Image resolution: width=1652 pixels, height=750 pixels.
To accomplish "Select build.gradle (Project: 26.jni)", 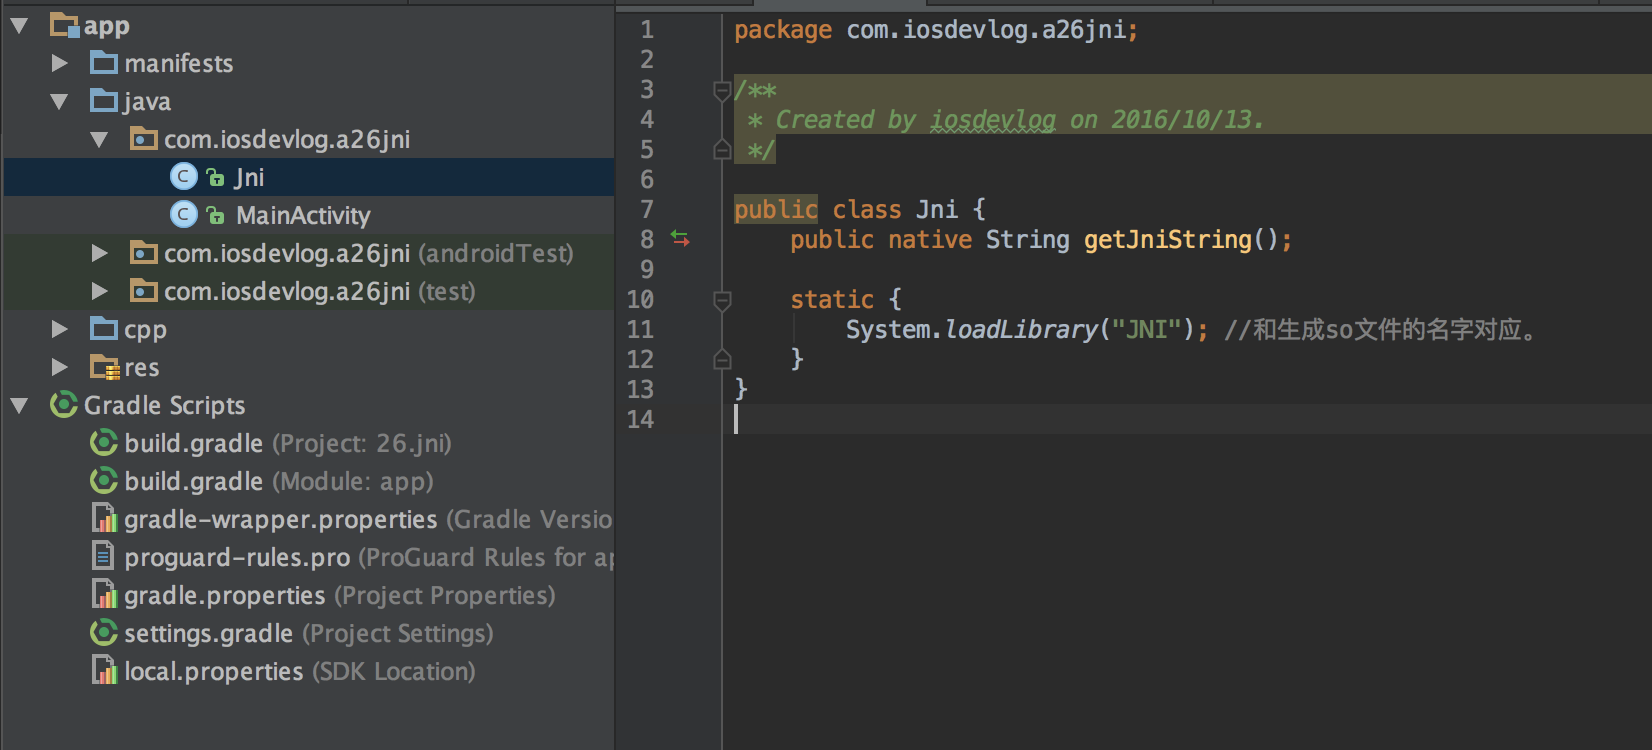I will click(x=288, y=443).
